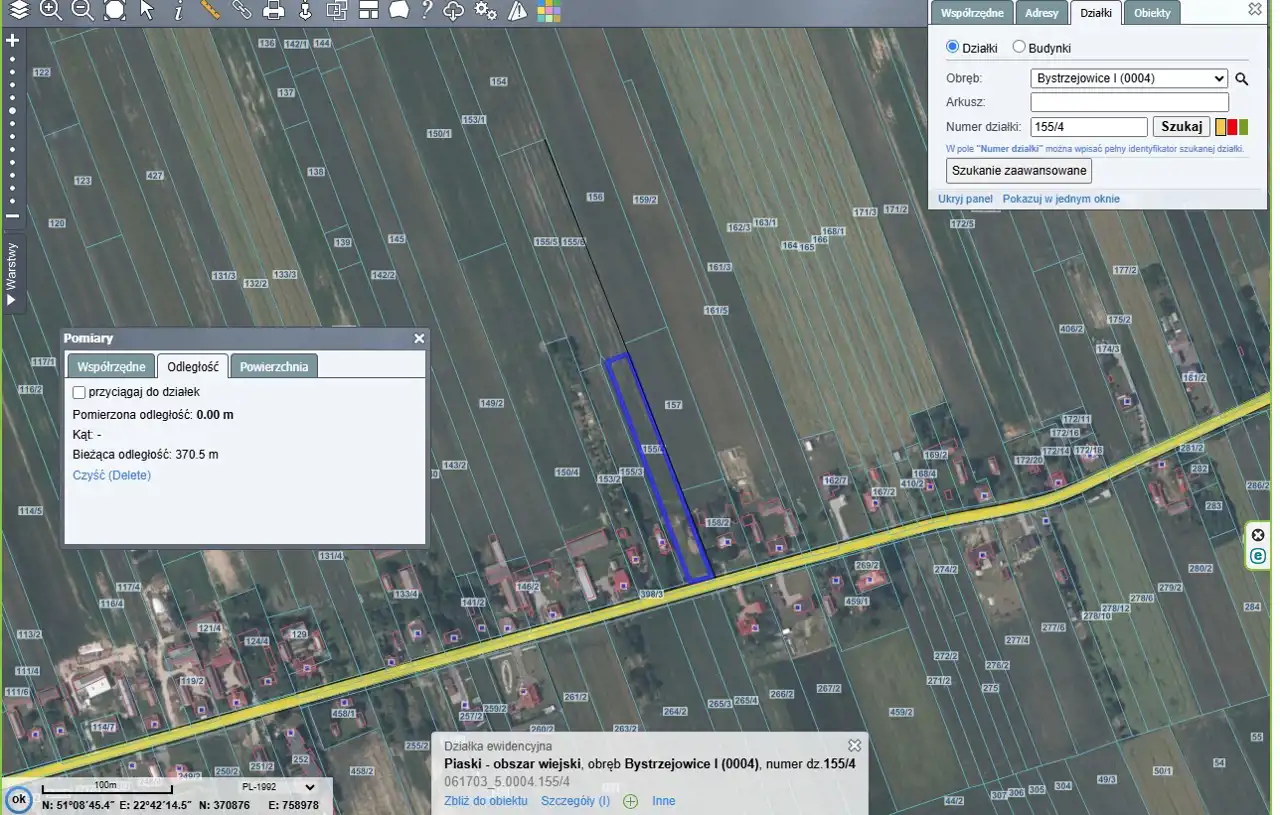Image resolution: width=1280 pixels, height=815 pixels.
Task: Switch to the Powierzchnia tab
Action: pyautogui.click(x=273, y=366)
